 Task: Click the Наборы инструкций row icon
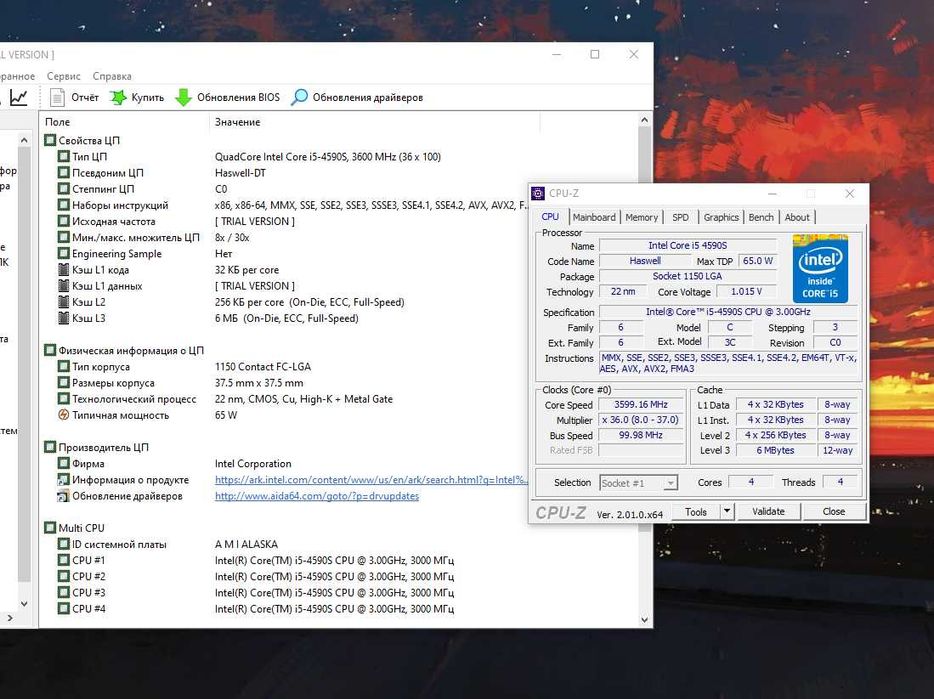coord(64,204)
